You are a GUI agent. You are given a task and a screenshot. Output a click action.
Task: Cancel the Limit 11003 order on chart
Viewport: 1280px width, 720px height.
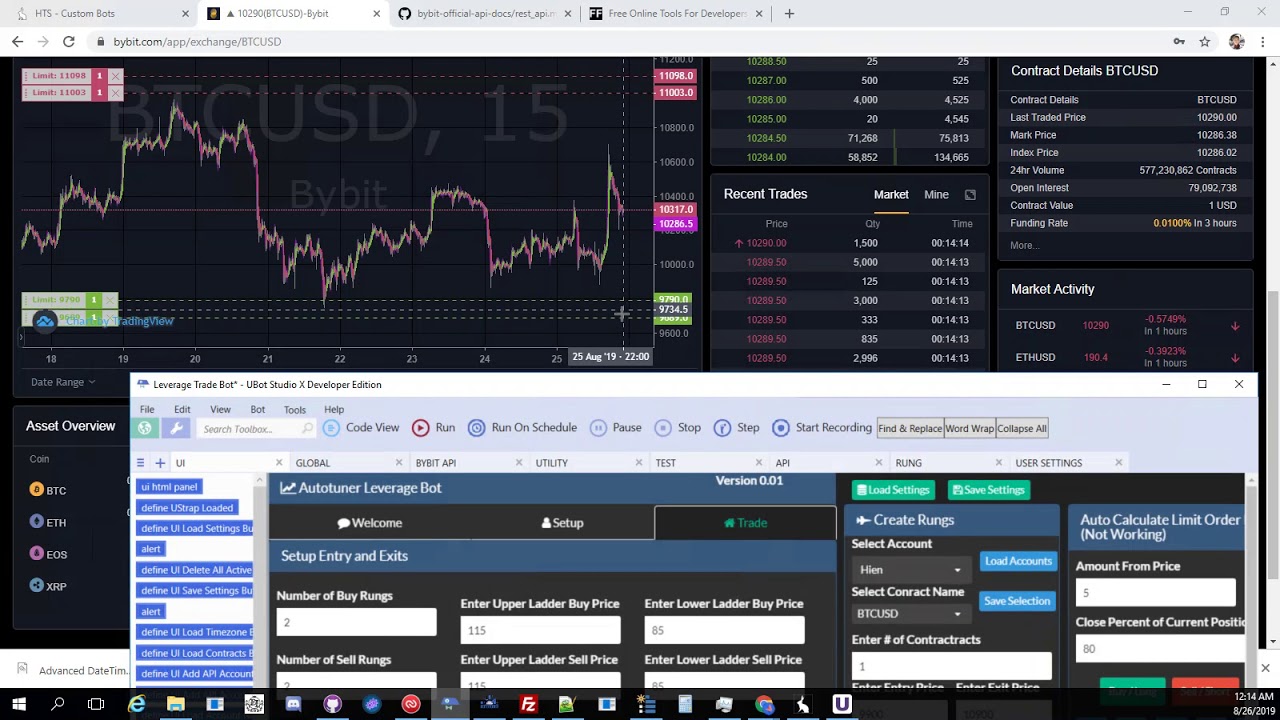115,92
